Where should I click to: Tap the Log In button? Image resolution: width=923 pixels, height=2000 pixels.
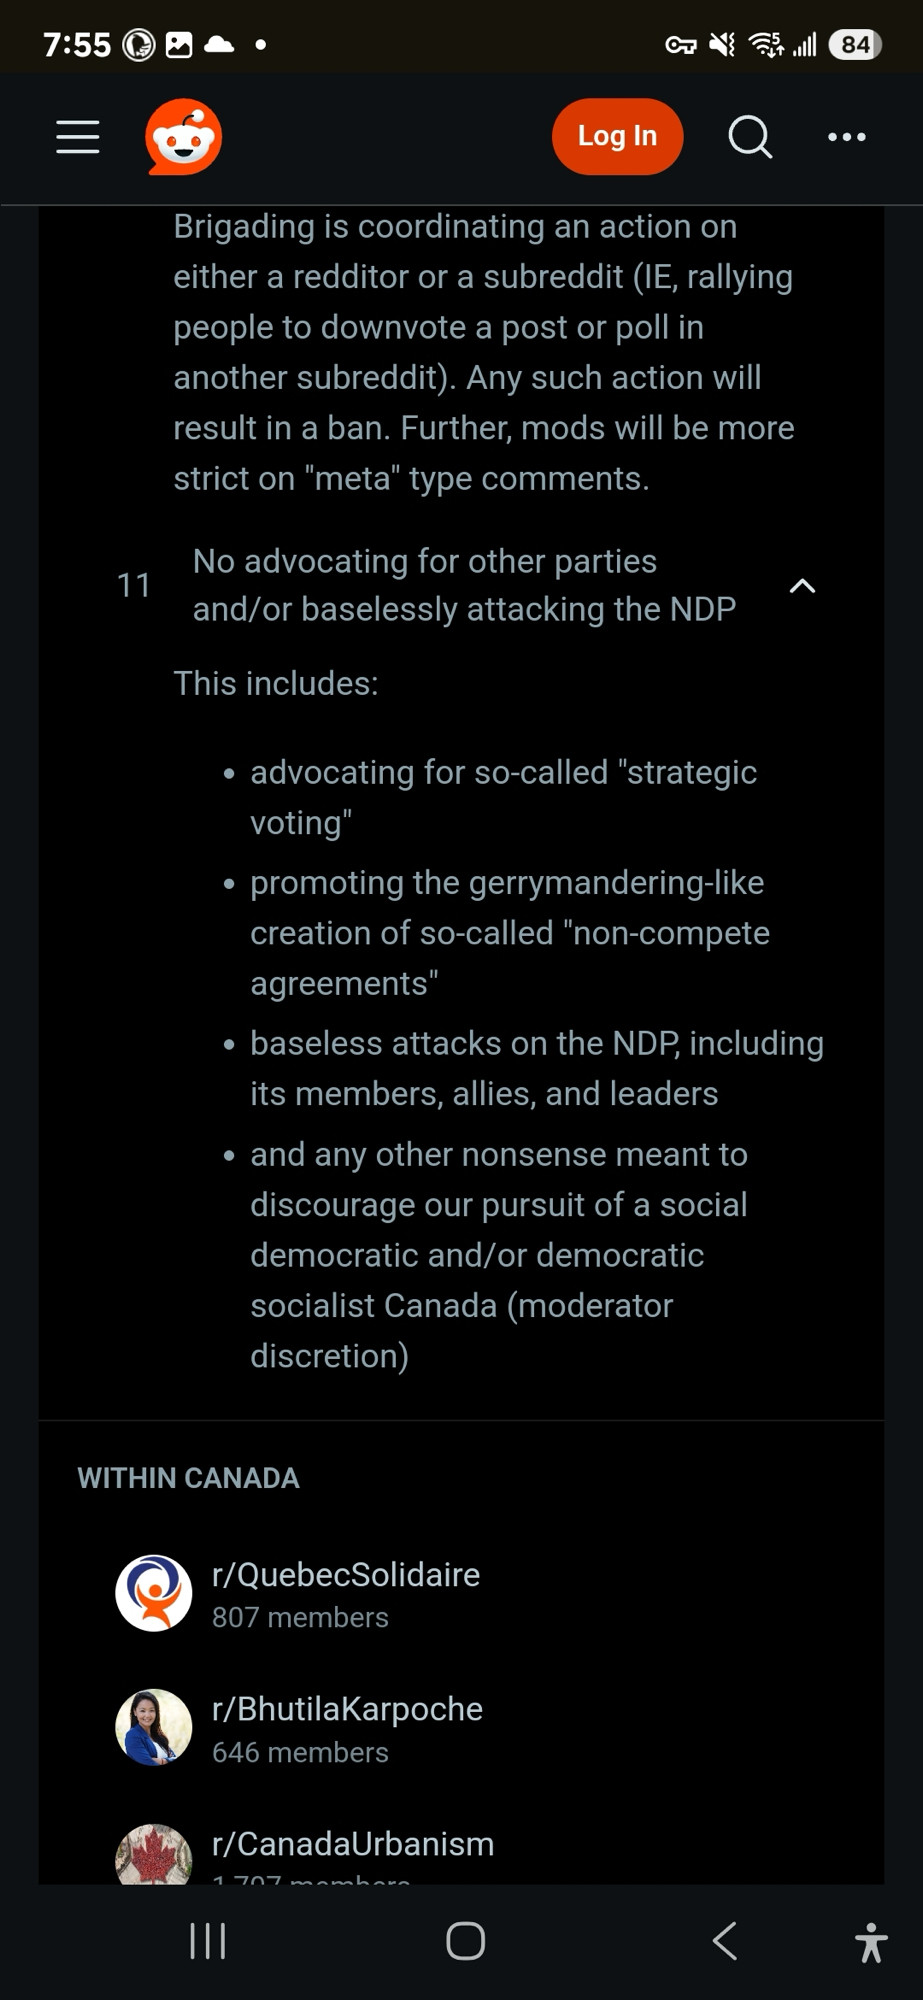[618, 136]
